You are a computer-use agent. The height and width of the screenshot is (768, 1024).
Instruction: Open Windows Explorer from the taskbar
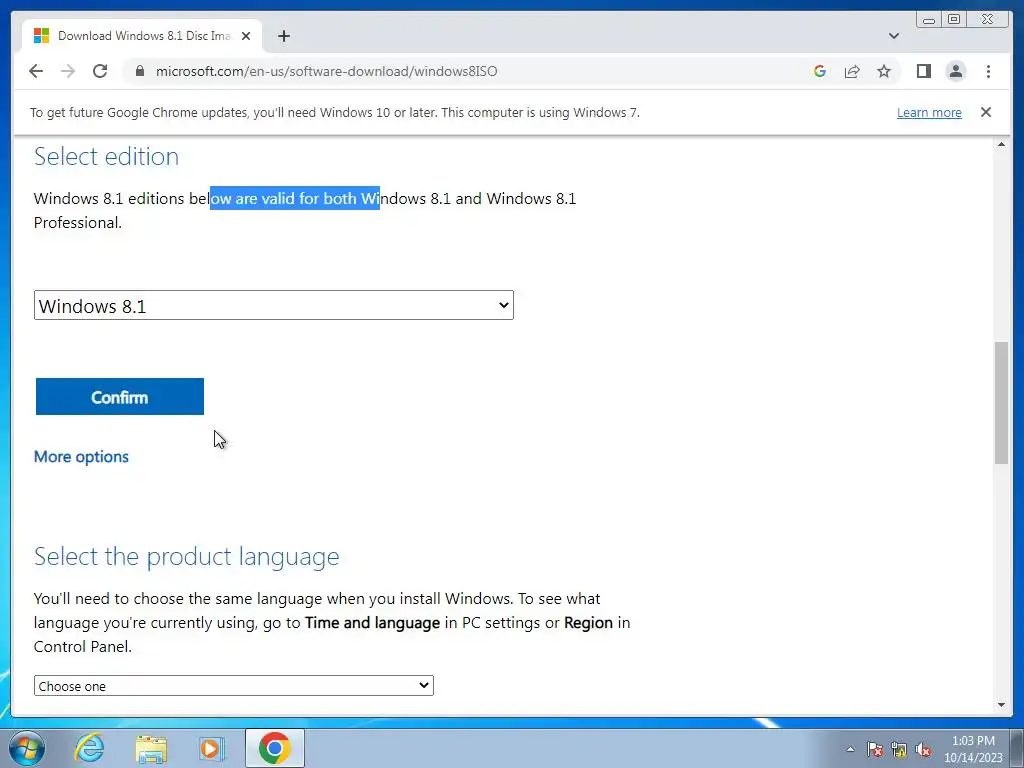pyautogui.click(x=151, y=748)
